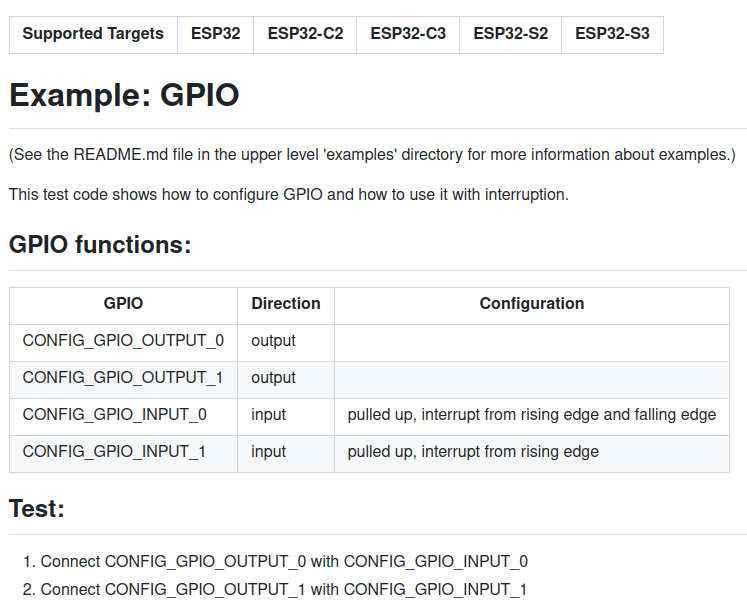Click the Configuration column header
This screenshot has width=747, height=605.
pyautogui.click(x=531, y=304)
